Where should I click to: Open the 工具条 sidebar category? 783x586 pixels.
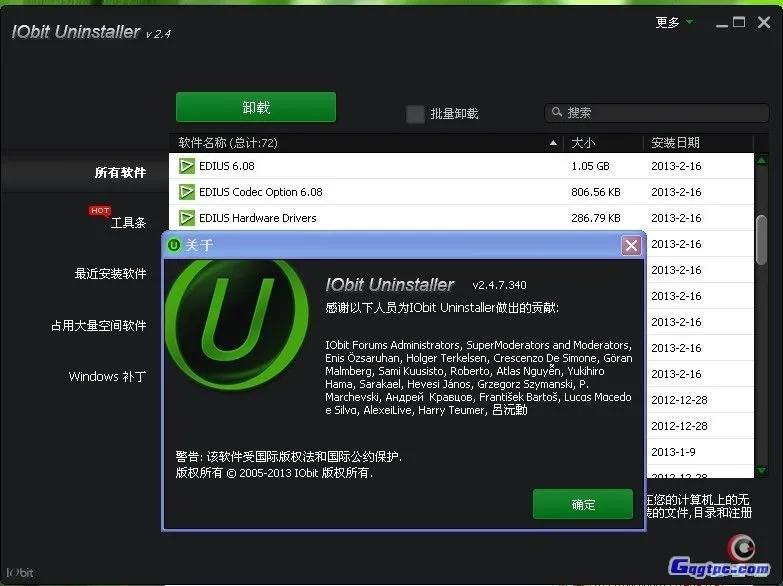[128, 223]
